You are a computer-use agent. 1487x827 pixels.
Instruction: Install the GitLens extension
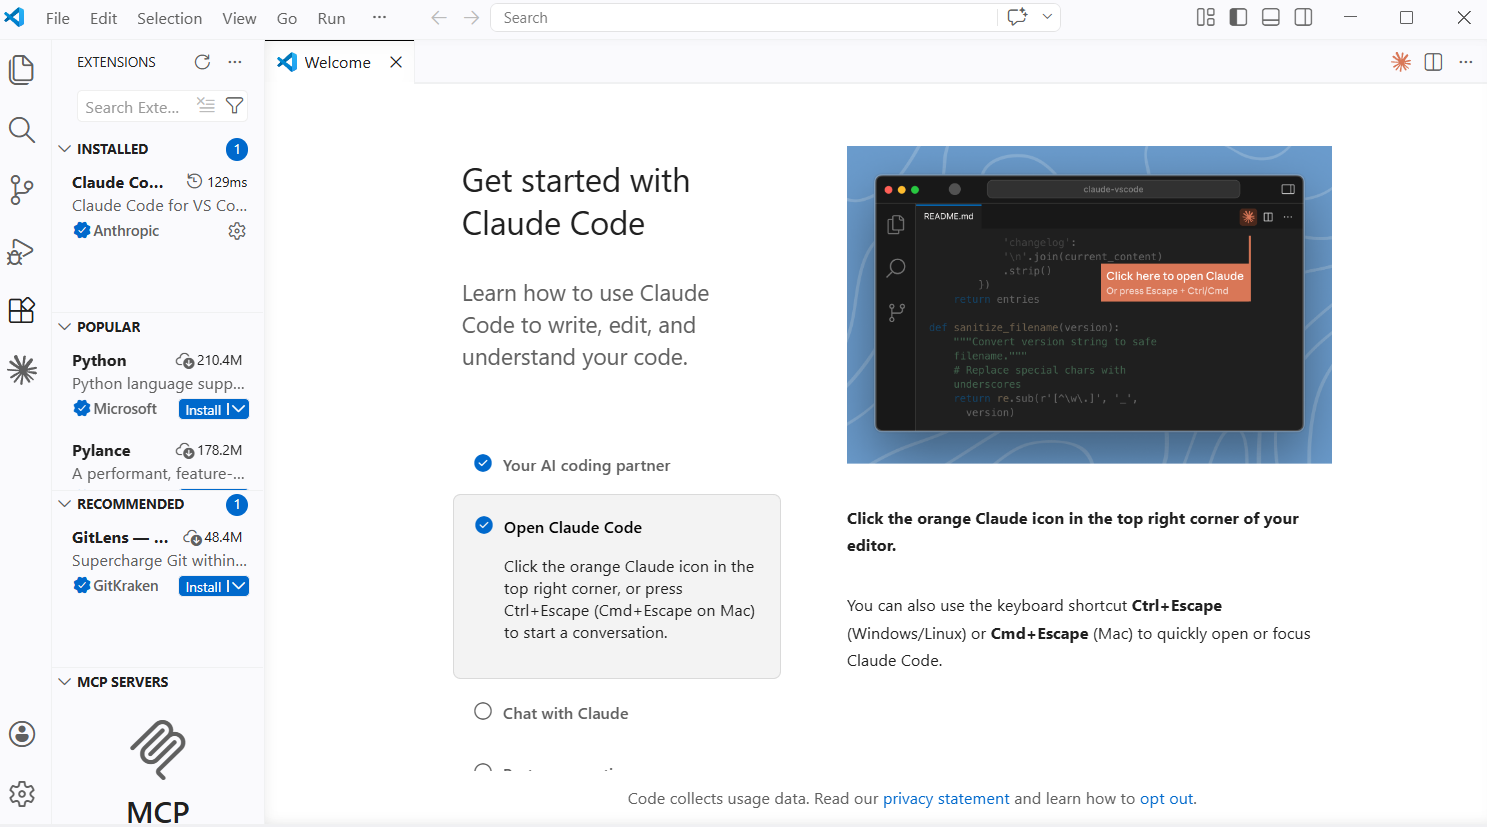tap(205, 586)
